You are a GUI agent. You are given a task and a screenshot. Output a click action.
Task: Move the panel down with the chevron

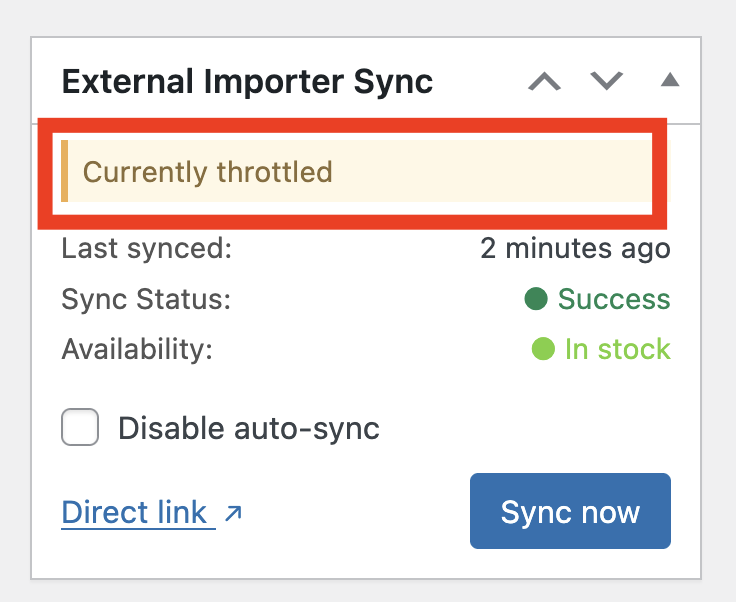click(x=607, y=81)
